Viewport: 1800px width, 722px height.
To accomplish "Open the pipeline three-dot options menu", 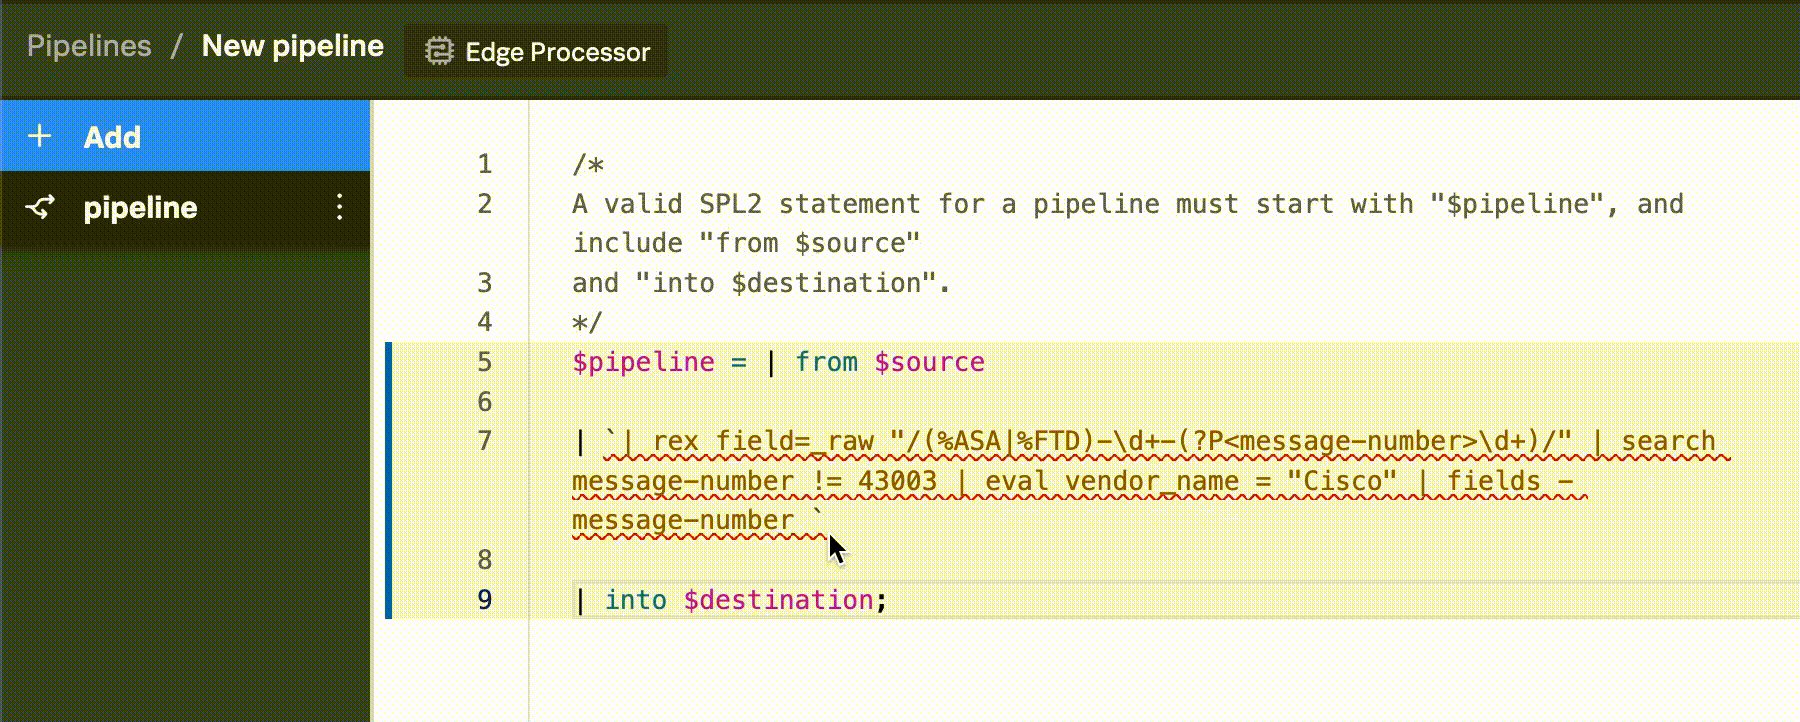I will [x=340, y=207].
